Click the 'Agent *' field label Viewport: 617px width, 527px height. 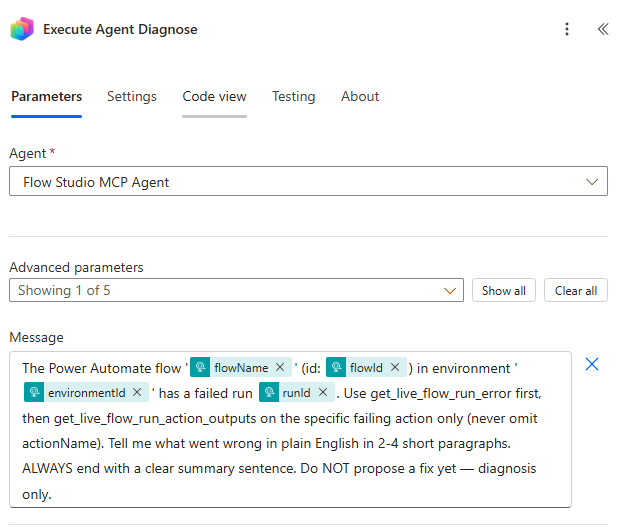point(32,153)
